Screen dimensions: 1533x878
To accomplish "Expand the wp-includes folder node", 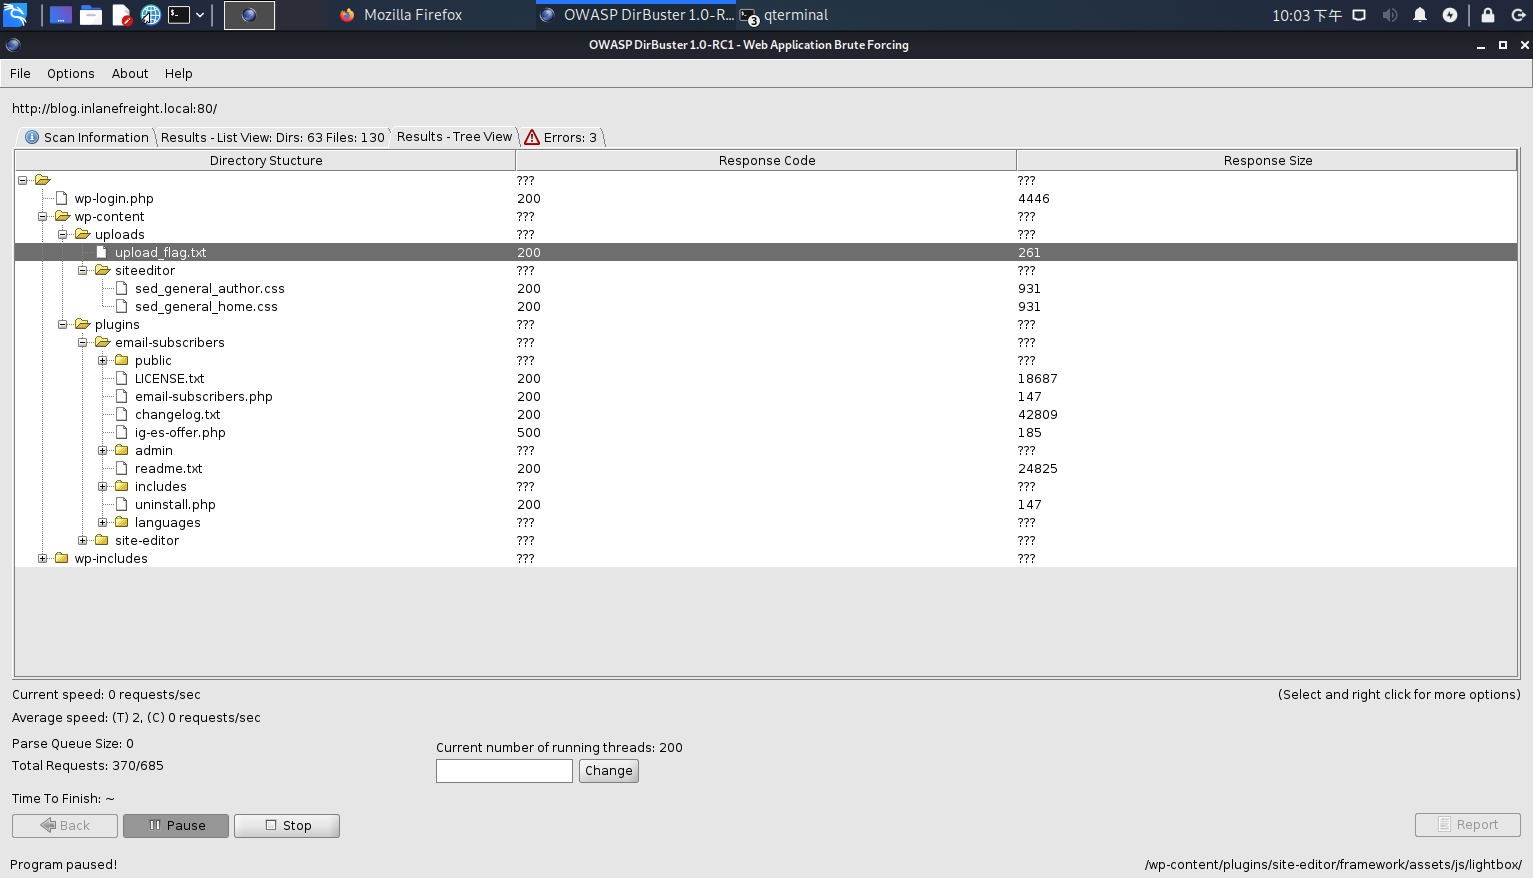I will point(41,558).
